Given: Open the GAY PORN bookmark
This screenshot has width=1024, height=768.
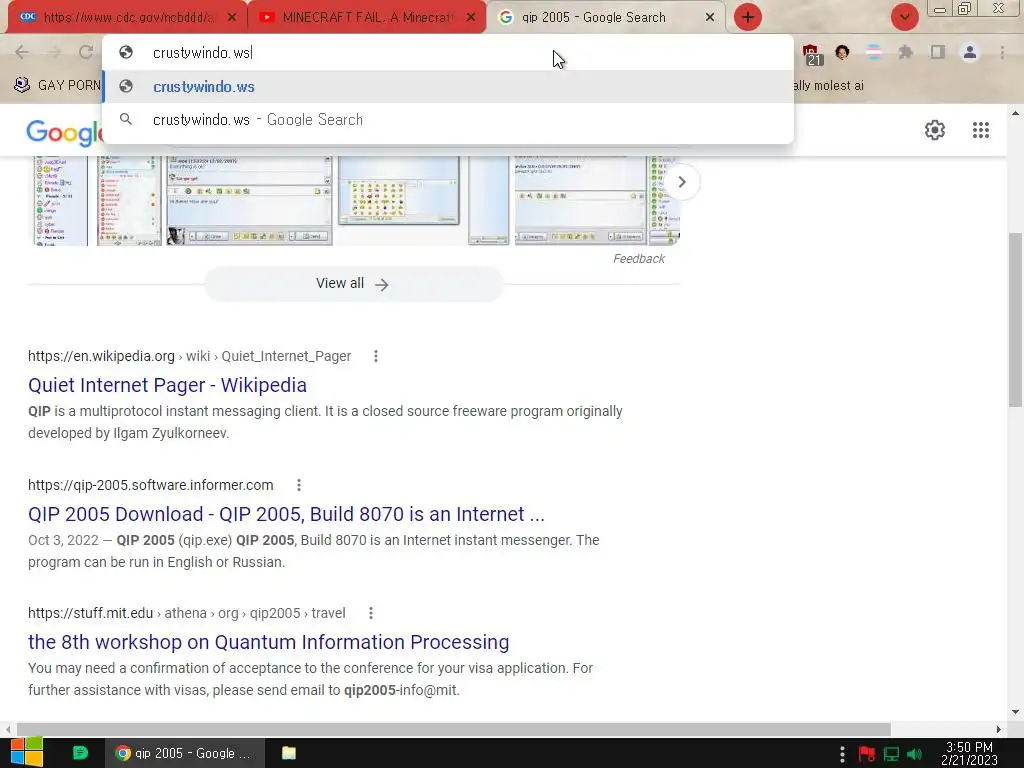Looking at the screenshot, I should (x=57, y=85).
